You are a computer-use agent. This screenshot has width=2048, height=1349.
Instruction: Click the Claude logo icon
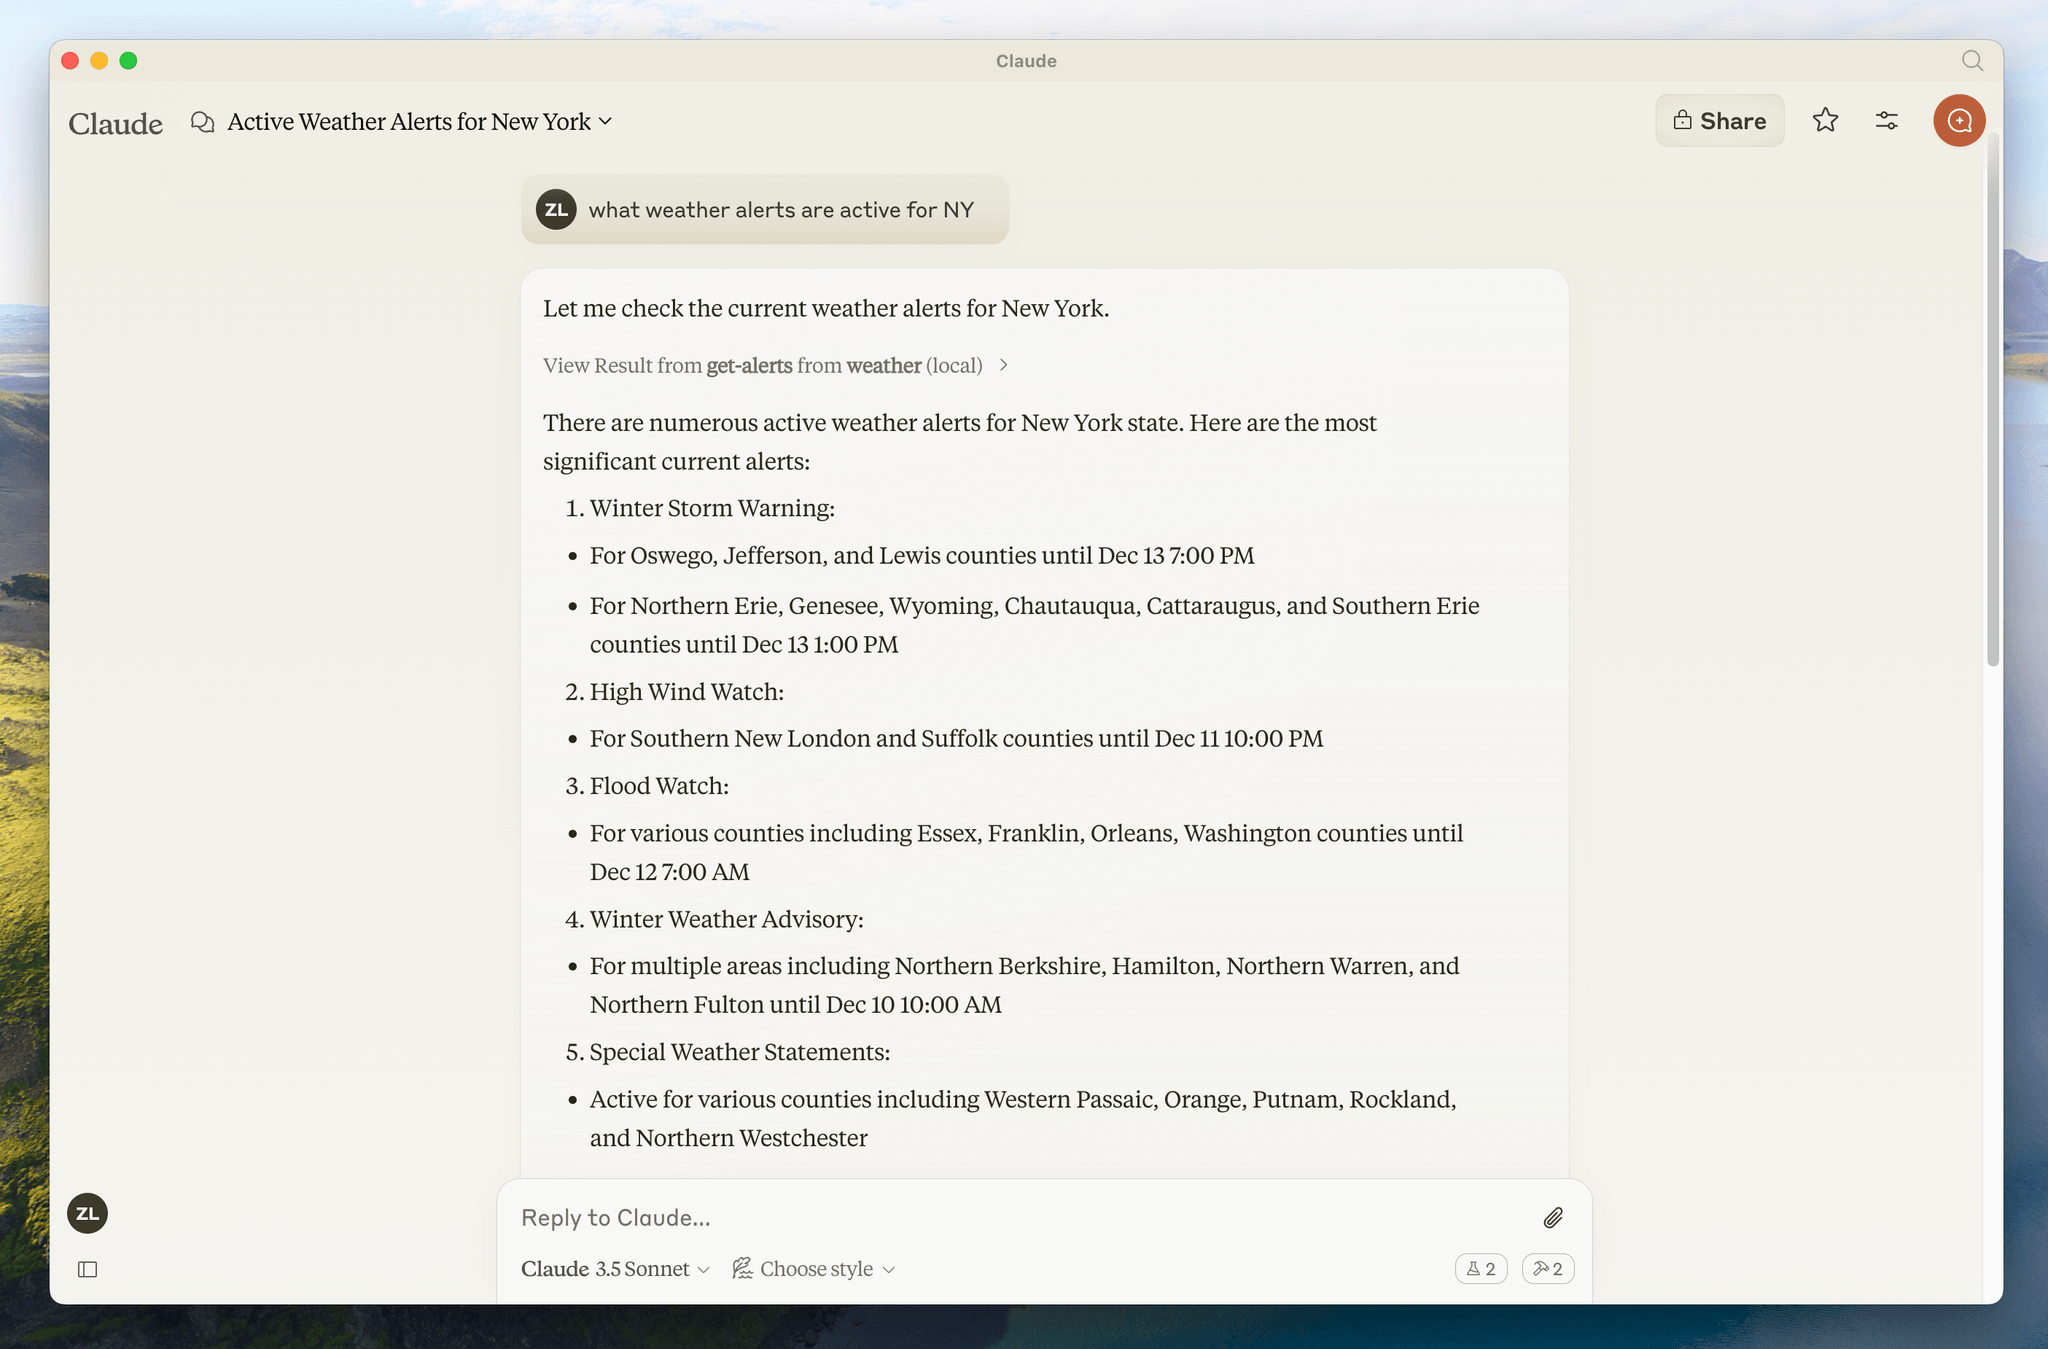[x=114, y=120]
